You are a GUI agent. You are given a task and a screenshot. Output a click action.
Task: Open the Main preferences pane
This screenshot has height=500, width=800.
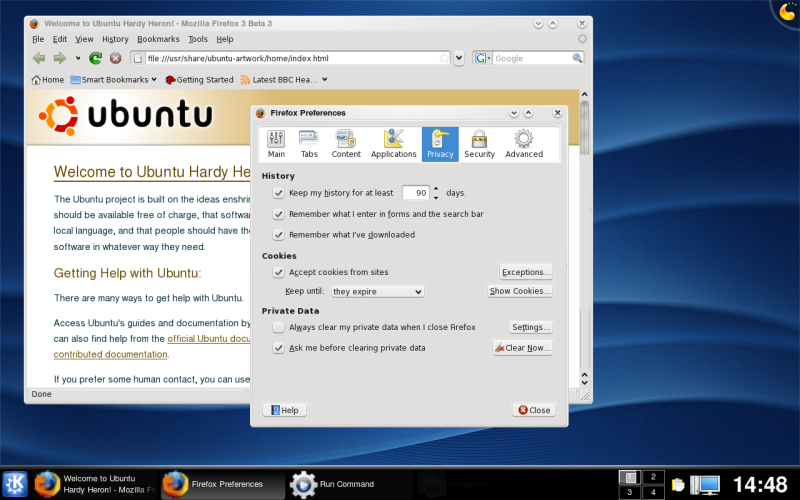tap(276, 144)
